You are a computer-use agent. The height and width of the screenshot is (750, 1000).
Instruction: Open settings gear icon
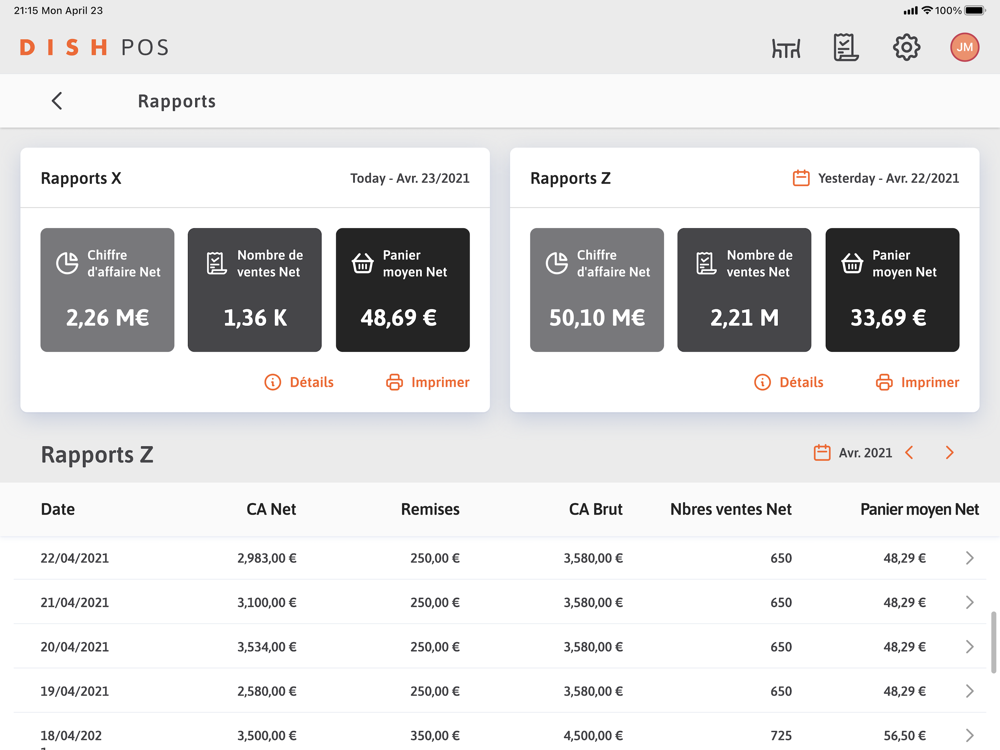point(906,47)
